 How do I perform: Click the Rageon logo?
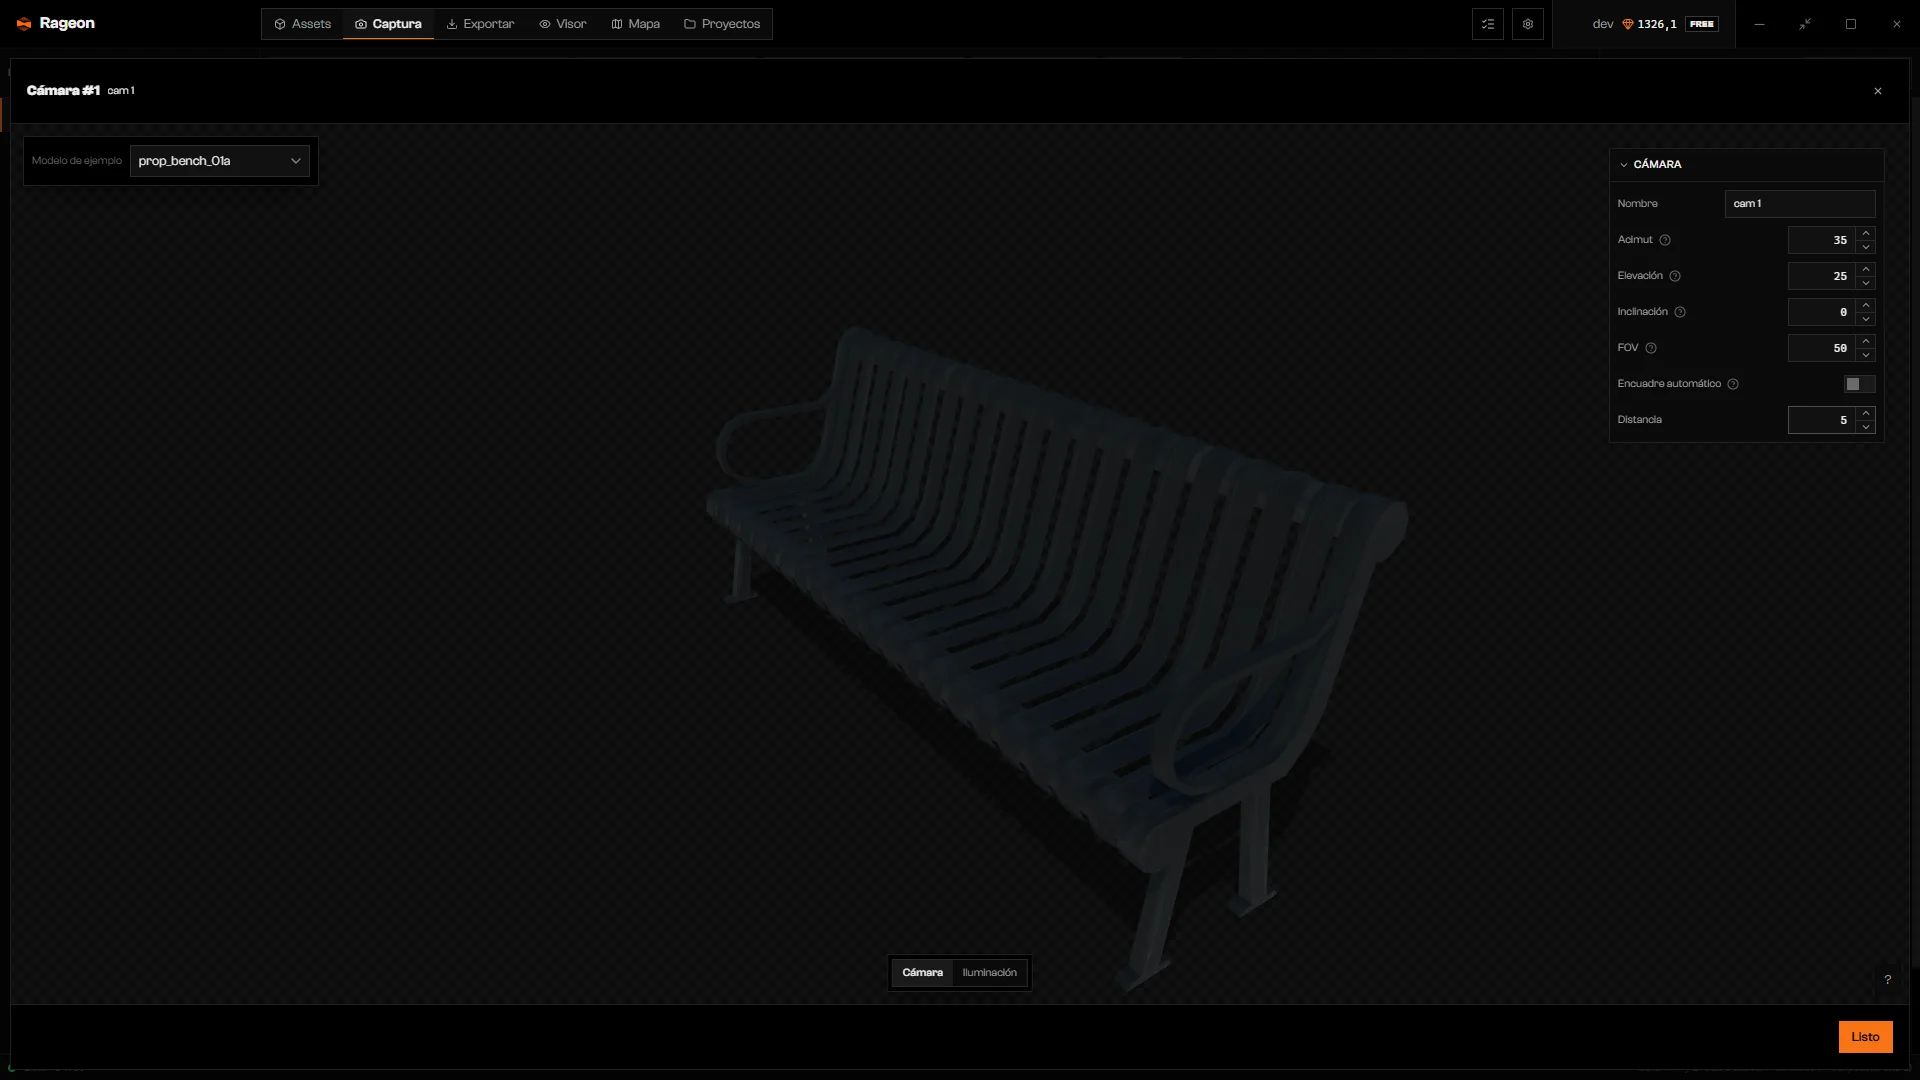coord(56,23)
